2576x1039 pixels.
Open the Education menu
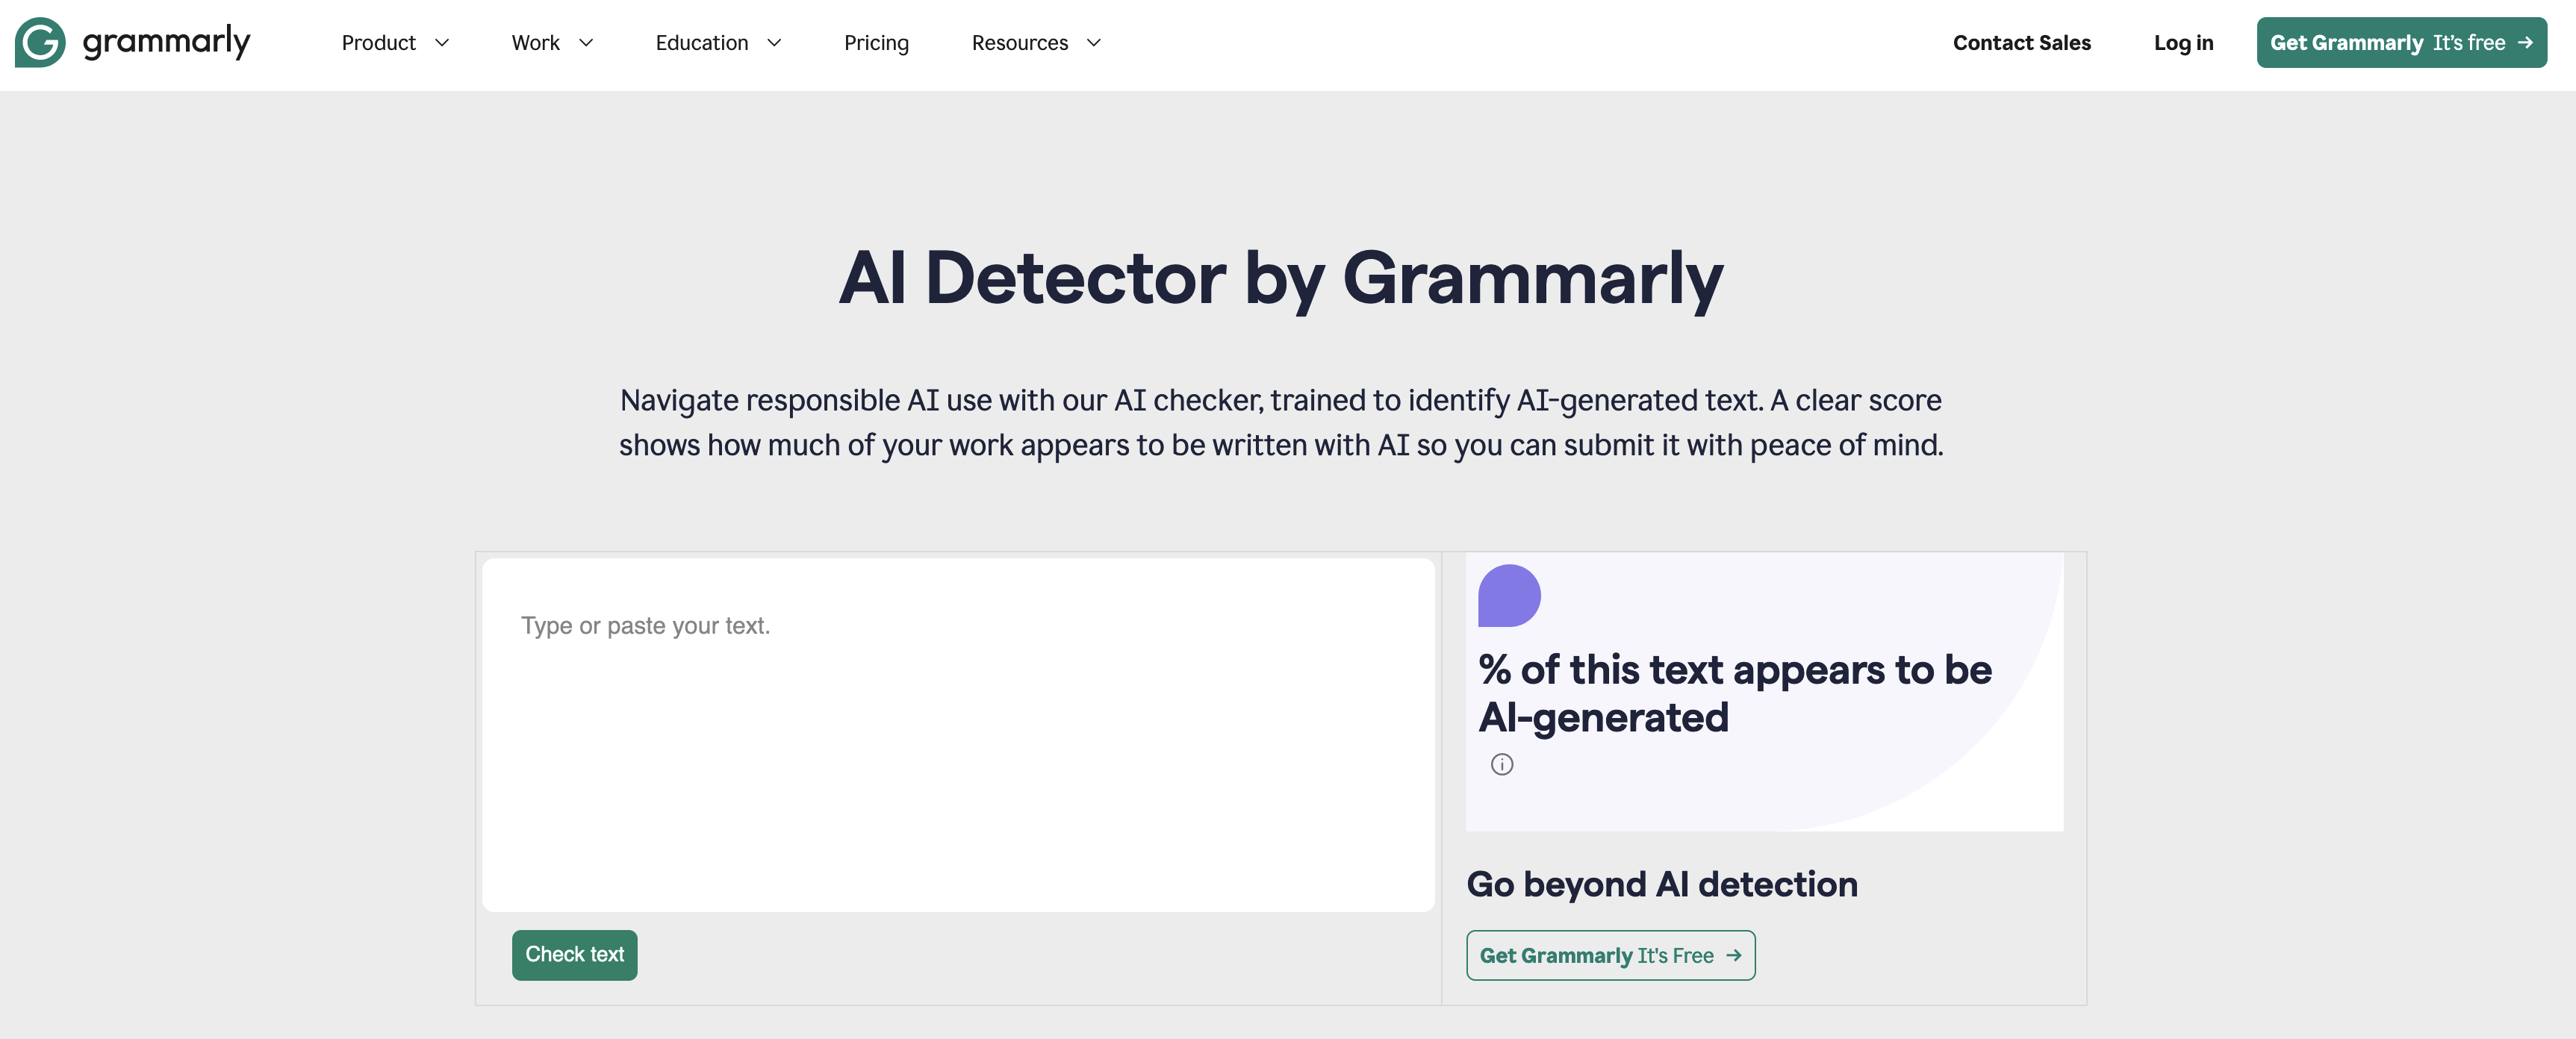(701, 43)
